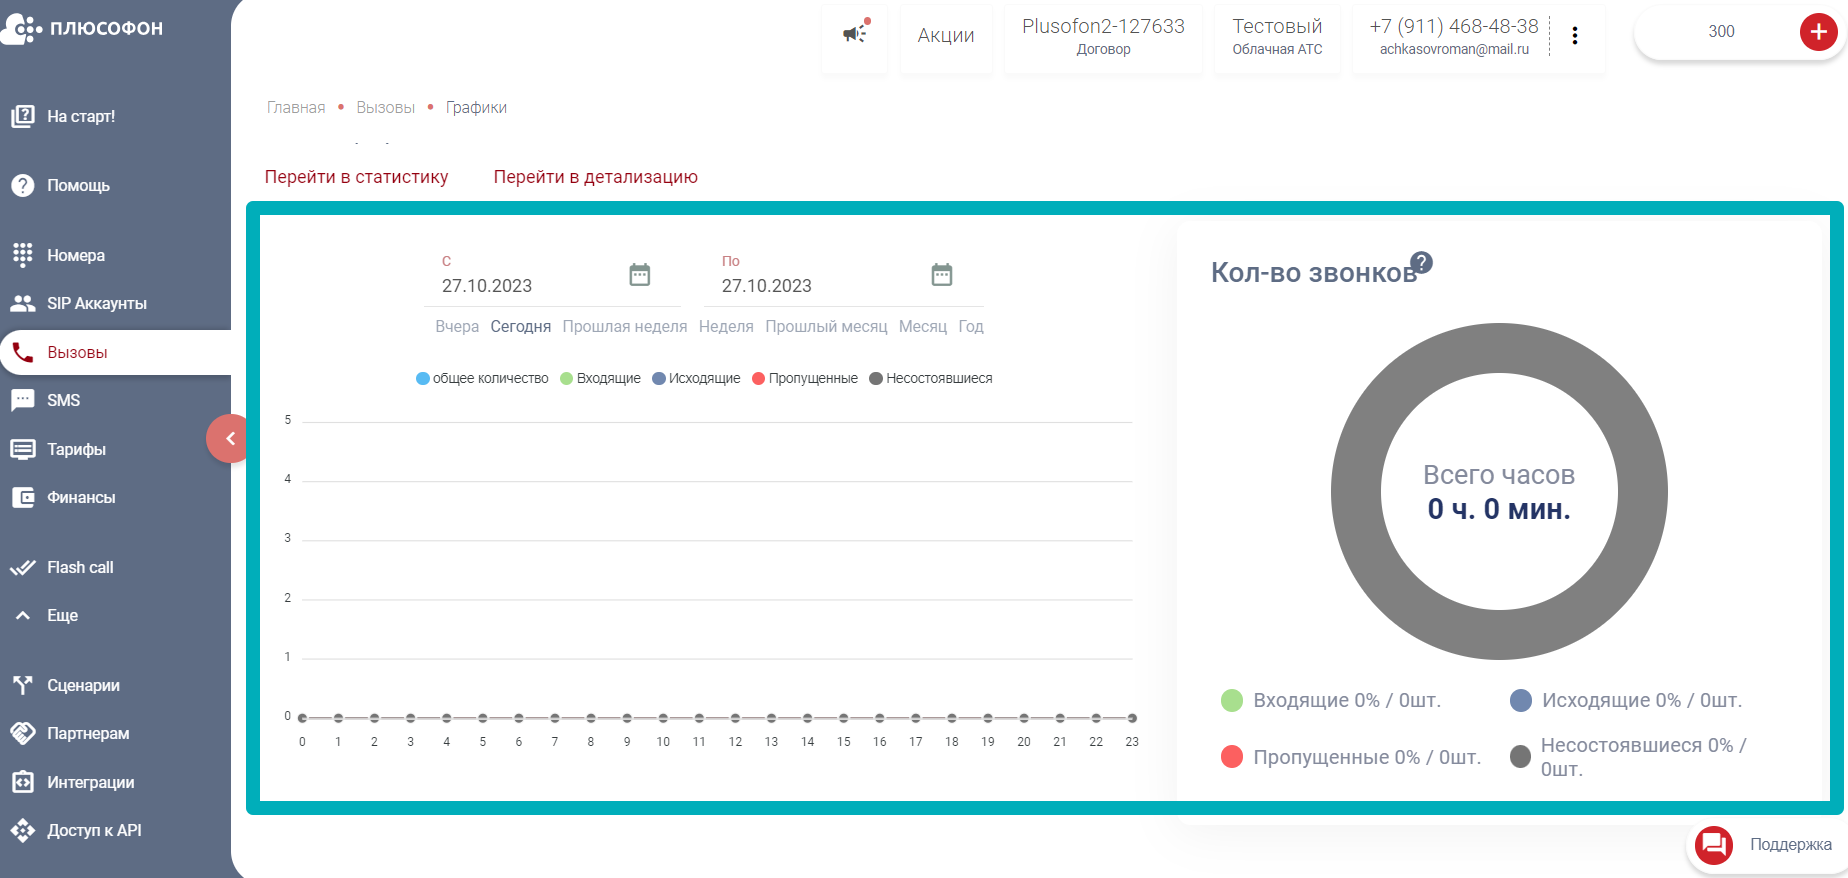1848x878 pixels.
Task: Go to «Перейти в детализацию»
Action: click(596, 177)
